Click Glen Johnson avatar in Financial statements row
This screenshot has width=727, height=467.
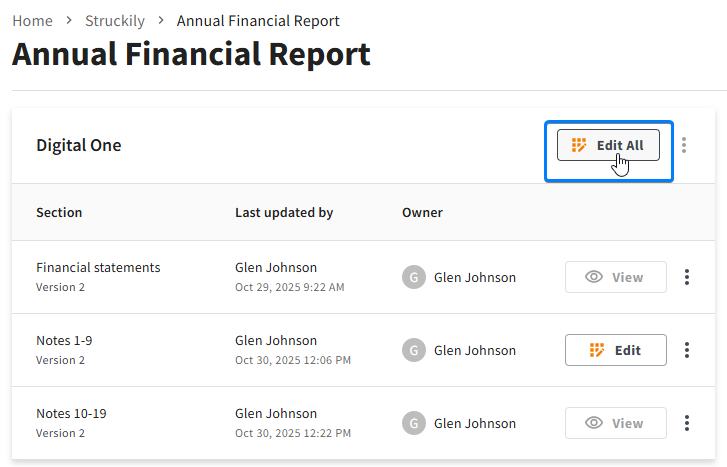pos(413,277)
